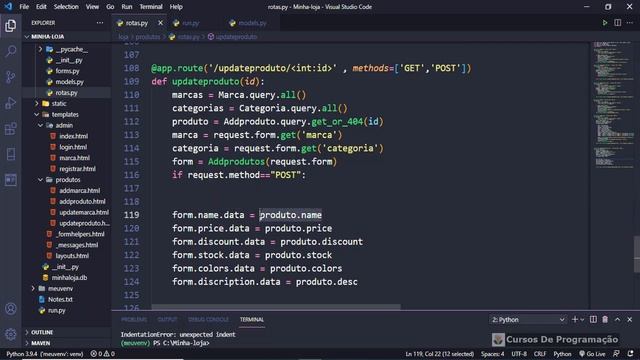Open the notifications bell in status bar
The width and height of the screenshot is (640, 360).
(x=631, y=354)
